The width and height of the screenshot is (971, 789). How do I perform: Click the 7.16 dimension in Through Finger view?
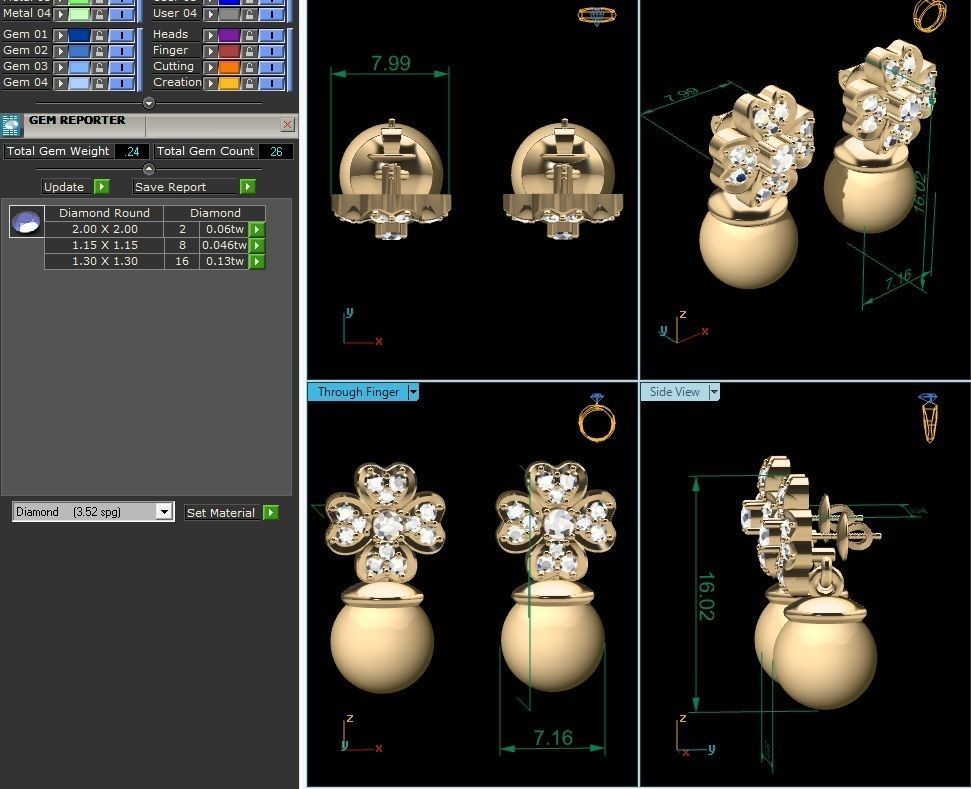tap(553, 738)
